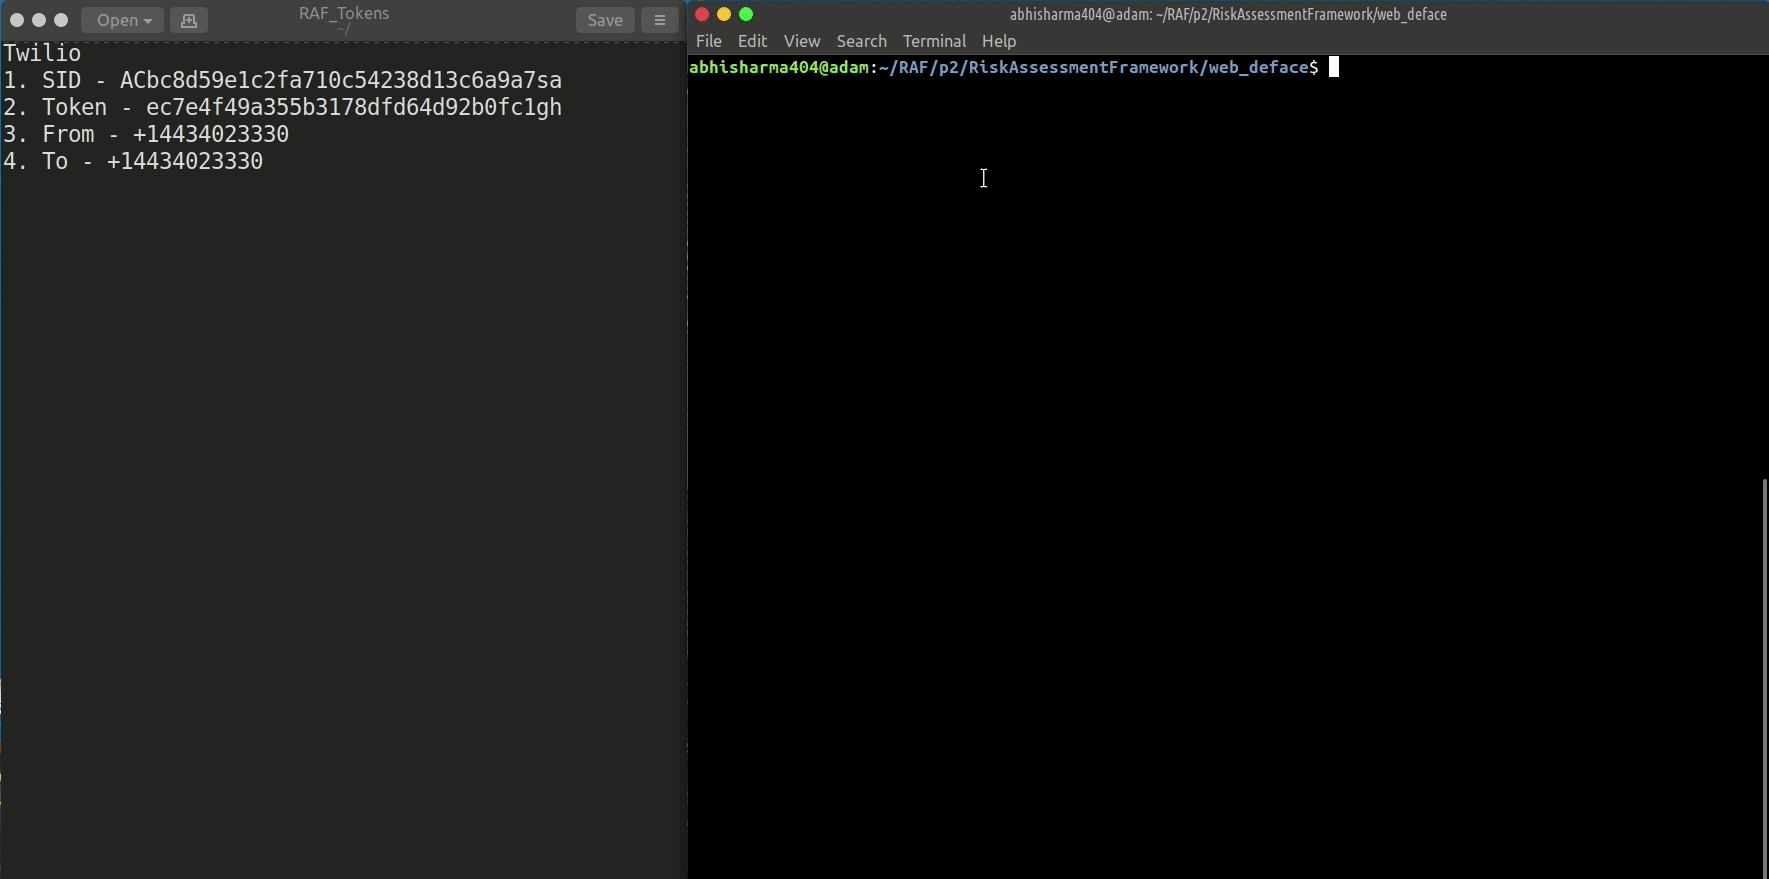Expand the Open dropdown in text editor
1769x879 pixels.
pos(122,20)
